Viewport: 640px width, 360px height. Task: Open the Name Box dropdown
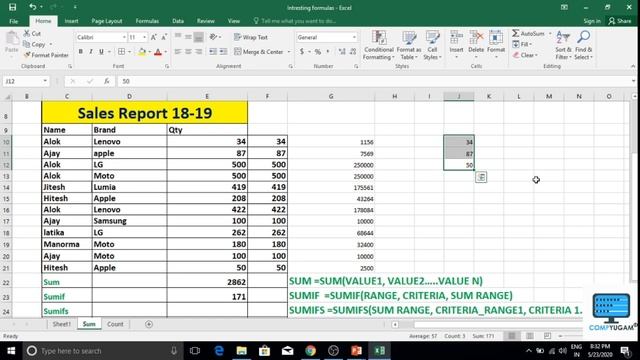45,81
